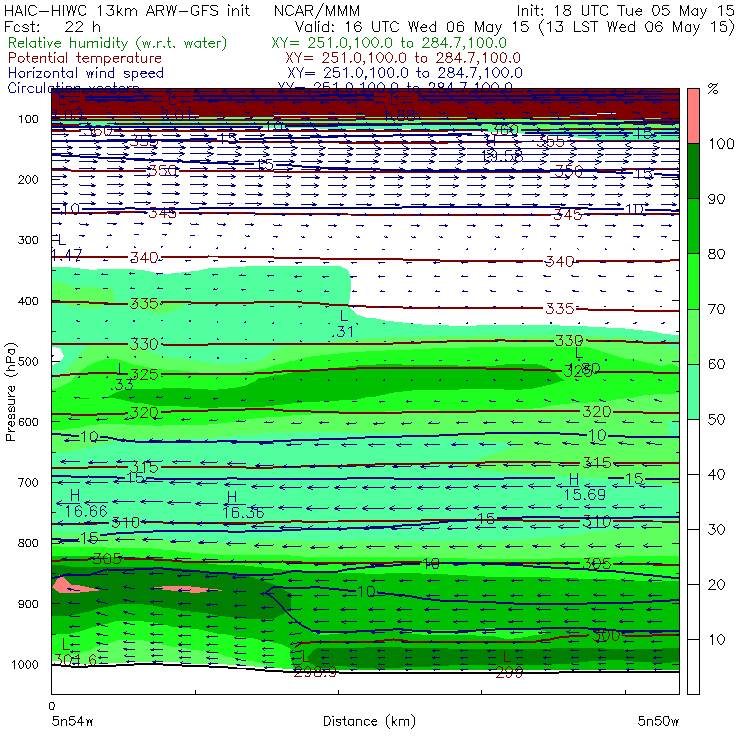Image resolution: width=740 pixels, height=740 pixels.
Task: Click the 'Circulation vectors' legend label
Action: (x=74, y=87)
